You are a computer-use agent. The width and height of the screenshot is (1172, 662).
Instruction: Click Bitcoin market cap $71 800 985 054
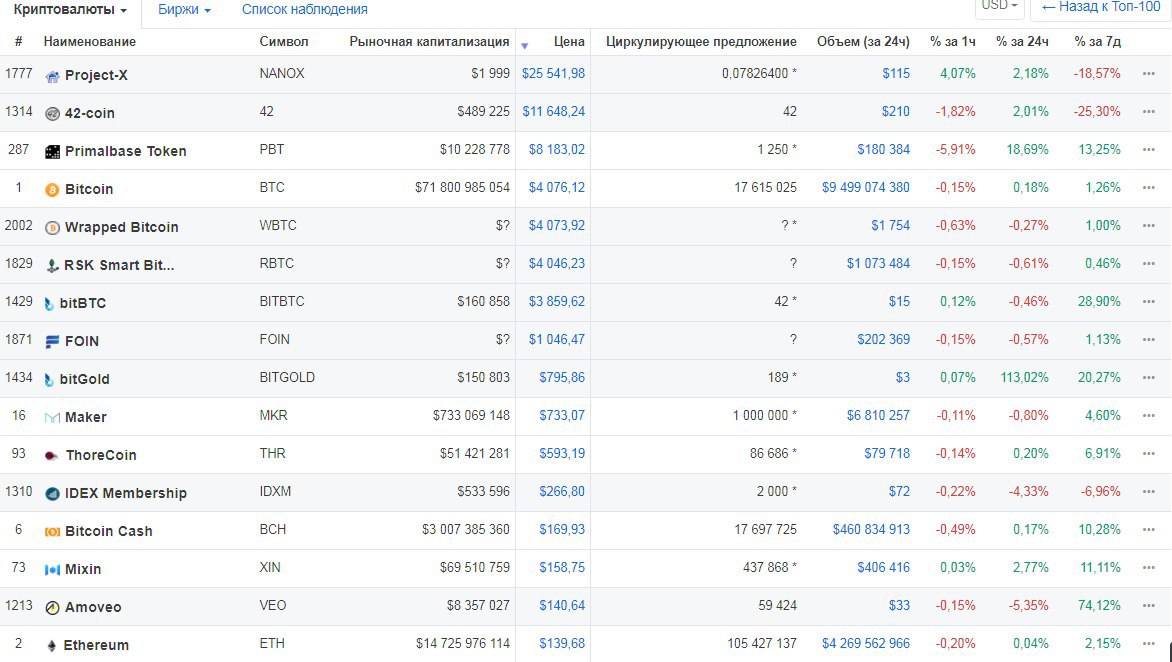tap(462, 188)
